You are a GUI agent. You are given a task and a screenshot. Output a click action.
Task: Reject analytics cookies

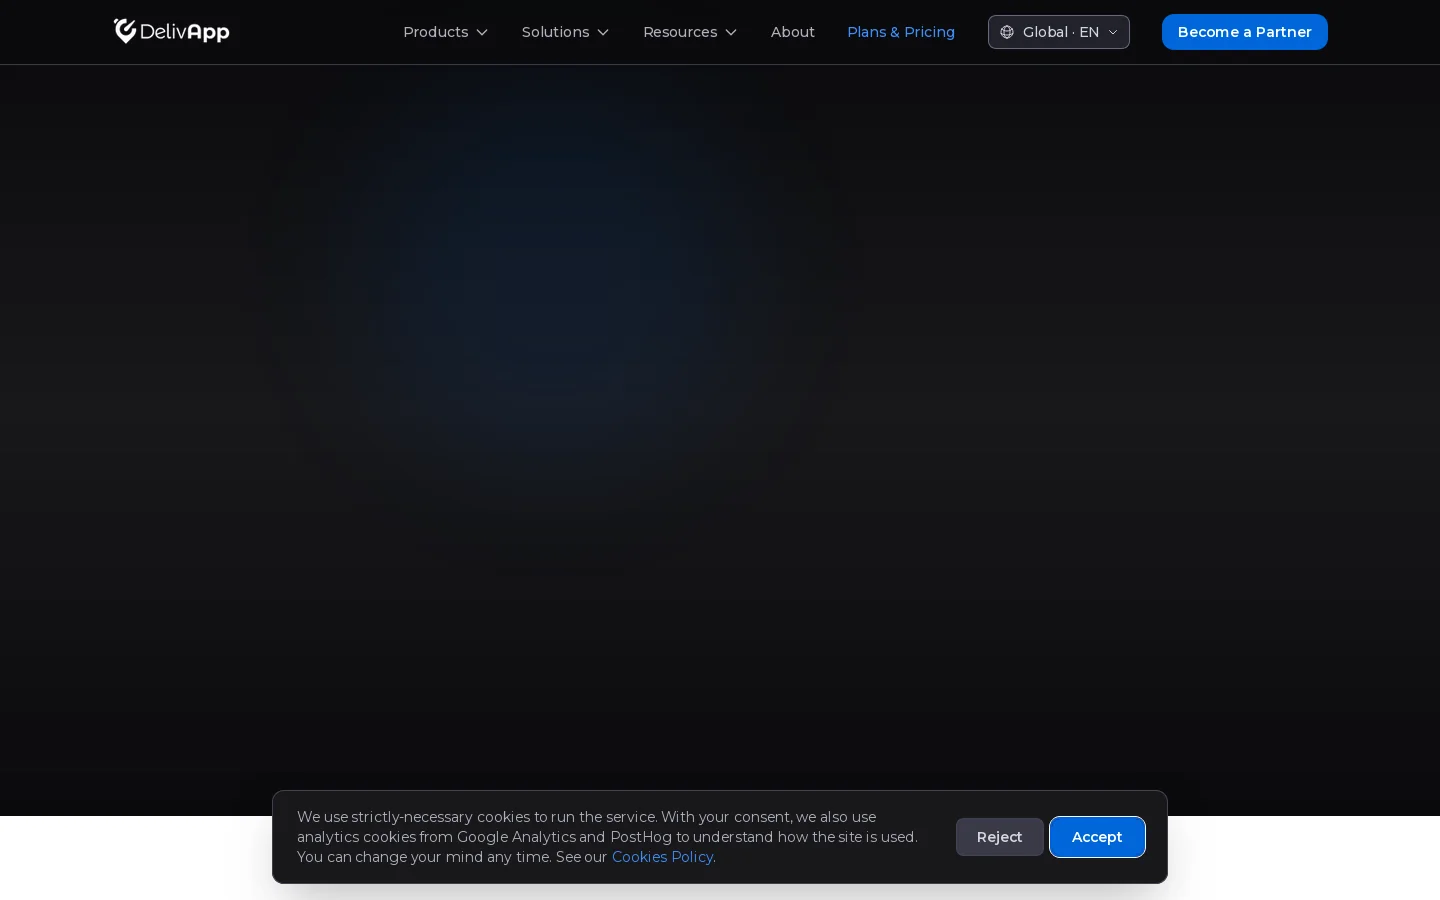pos(1000,837)
